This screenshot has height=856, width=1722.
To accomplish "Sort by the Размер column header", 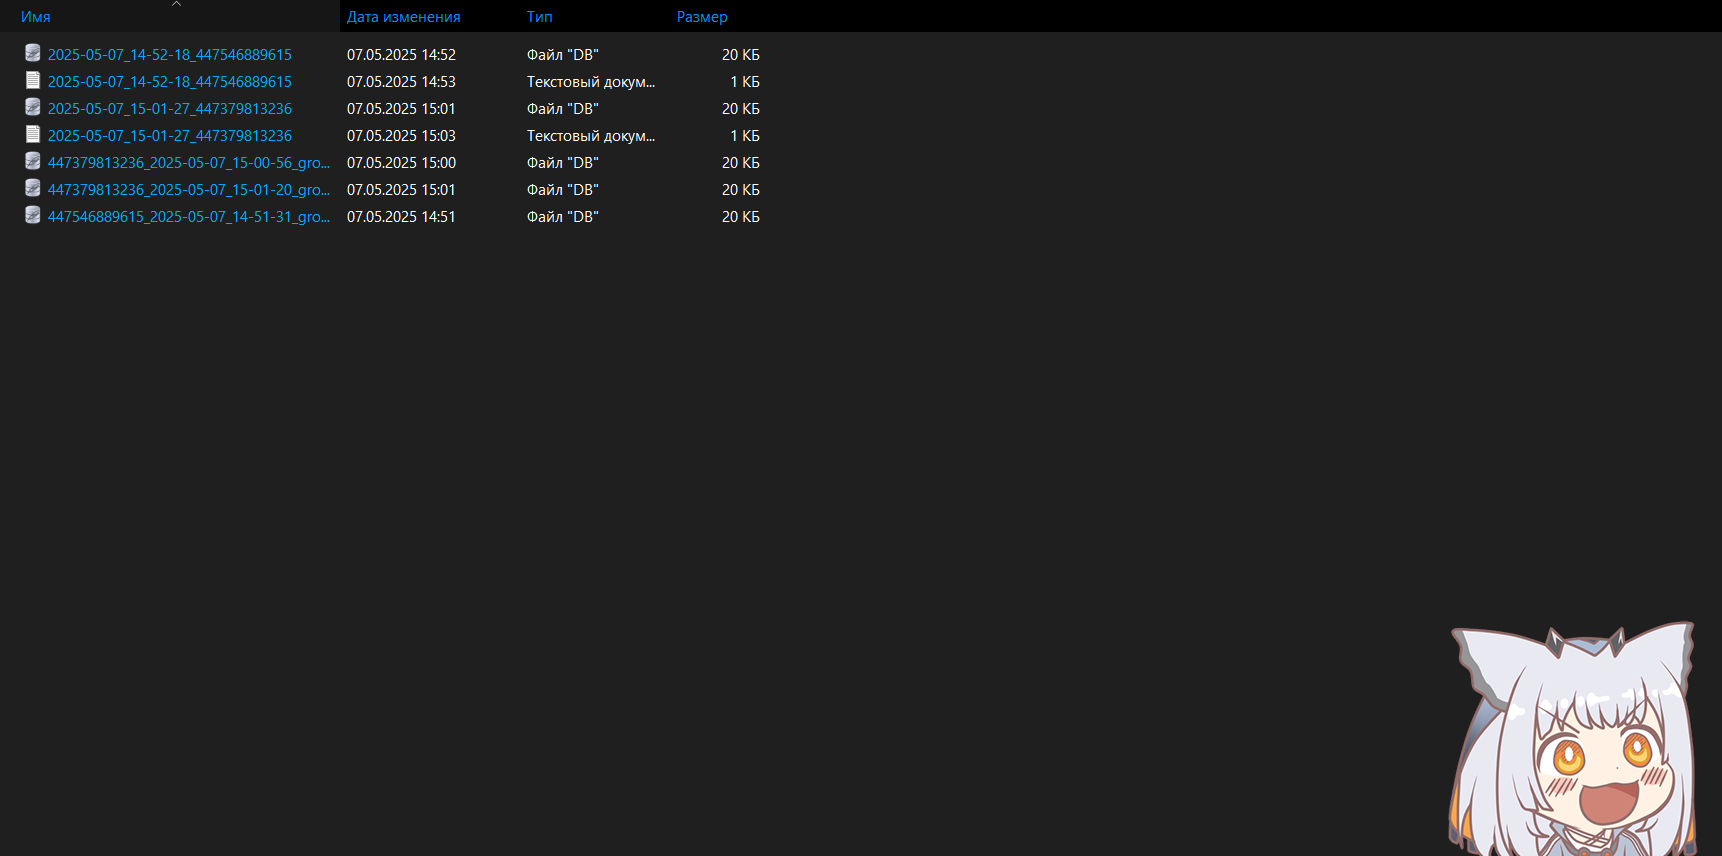I will pyautogui.click(x=702, y=17).
